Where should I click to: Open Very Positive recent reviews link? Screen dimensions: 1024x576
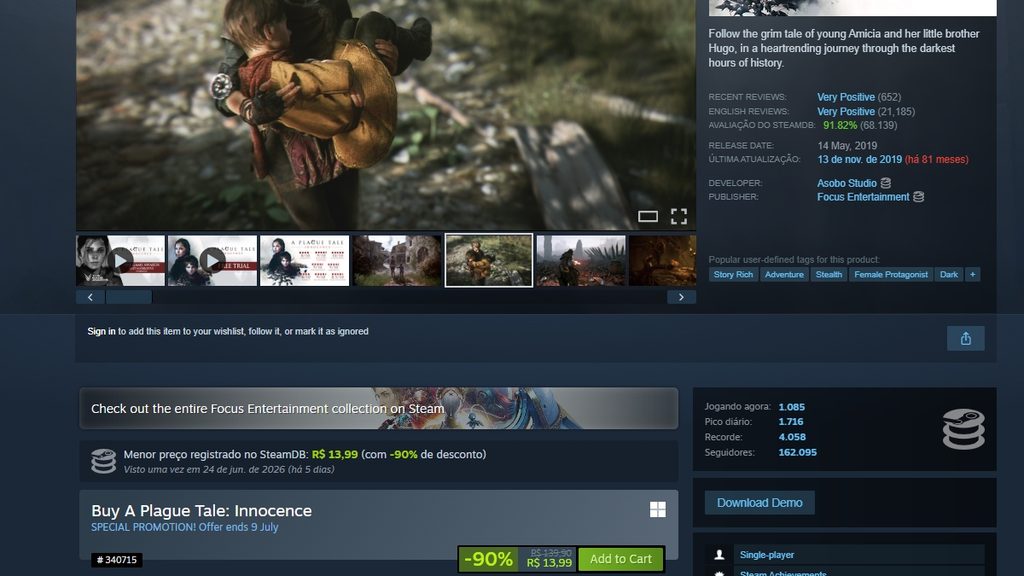pyautogui.click(x=846, y=97)
